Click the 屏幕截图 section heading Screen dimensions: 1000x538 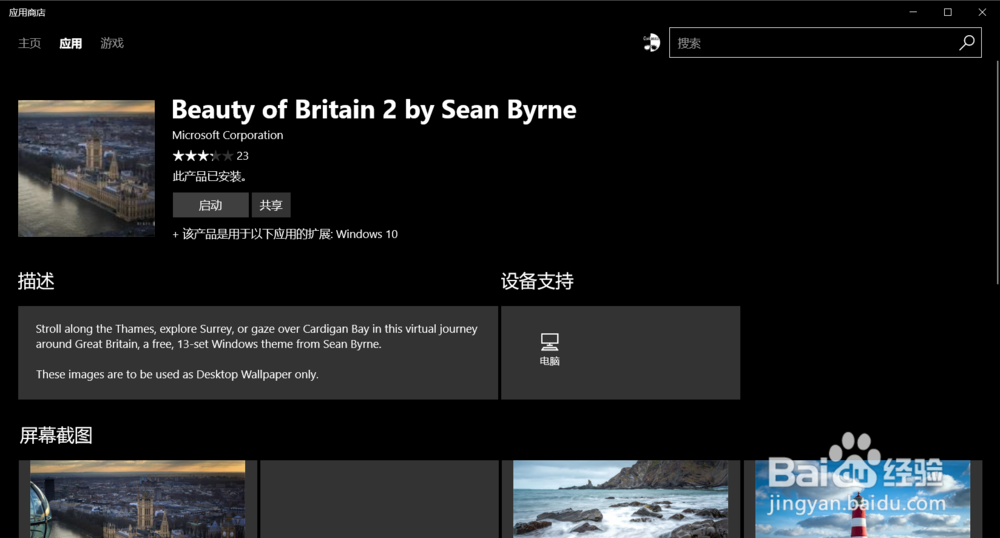point(55,435)
